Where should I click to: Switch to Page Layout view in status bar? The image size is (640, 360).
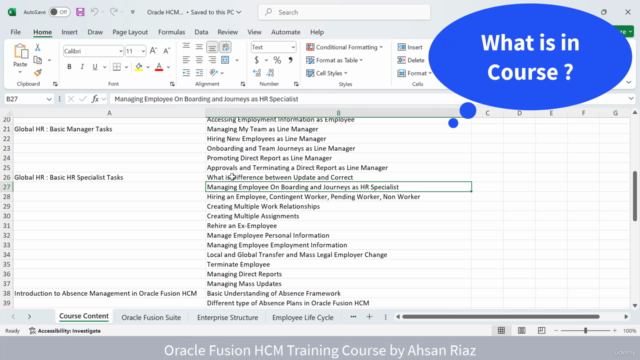coord(521,331)
